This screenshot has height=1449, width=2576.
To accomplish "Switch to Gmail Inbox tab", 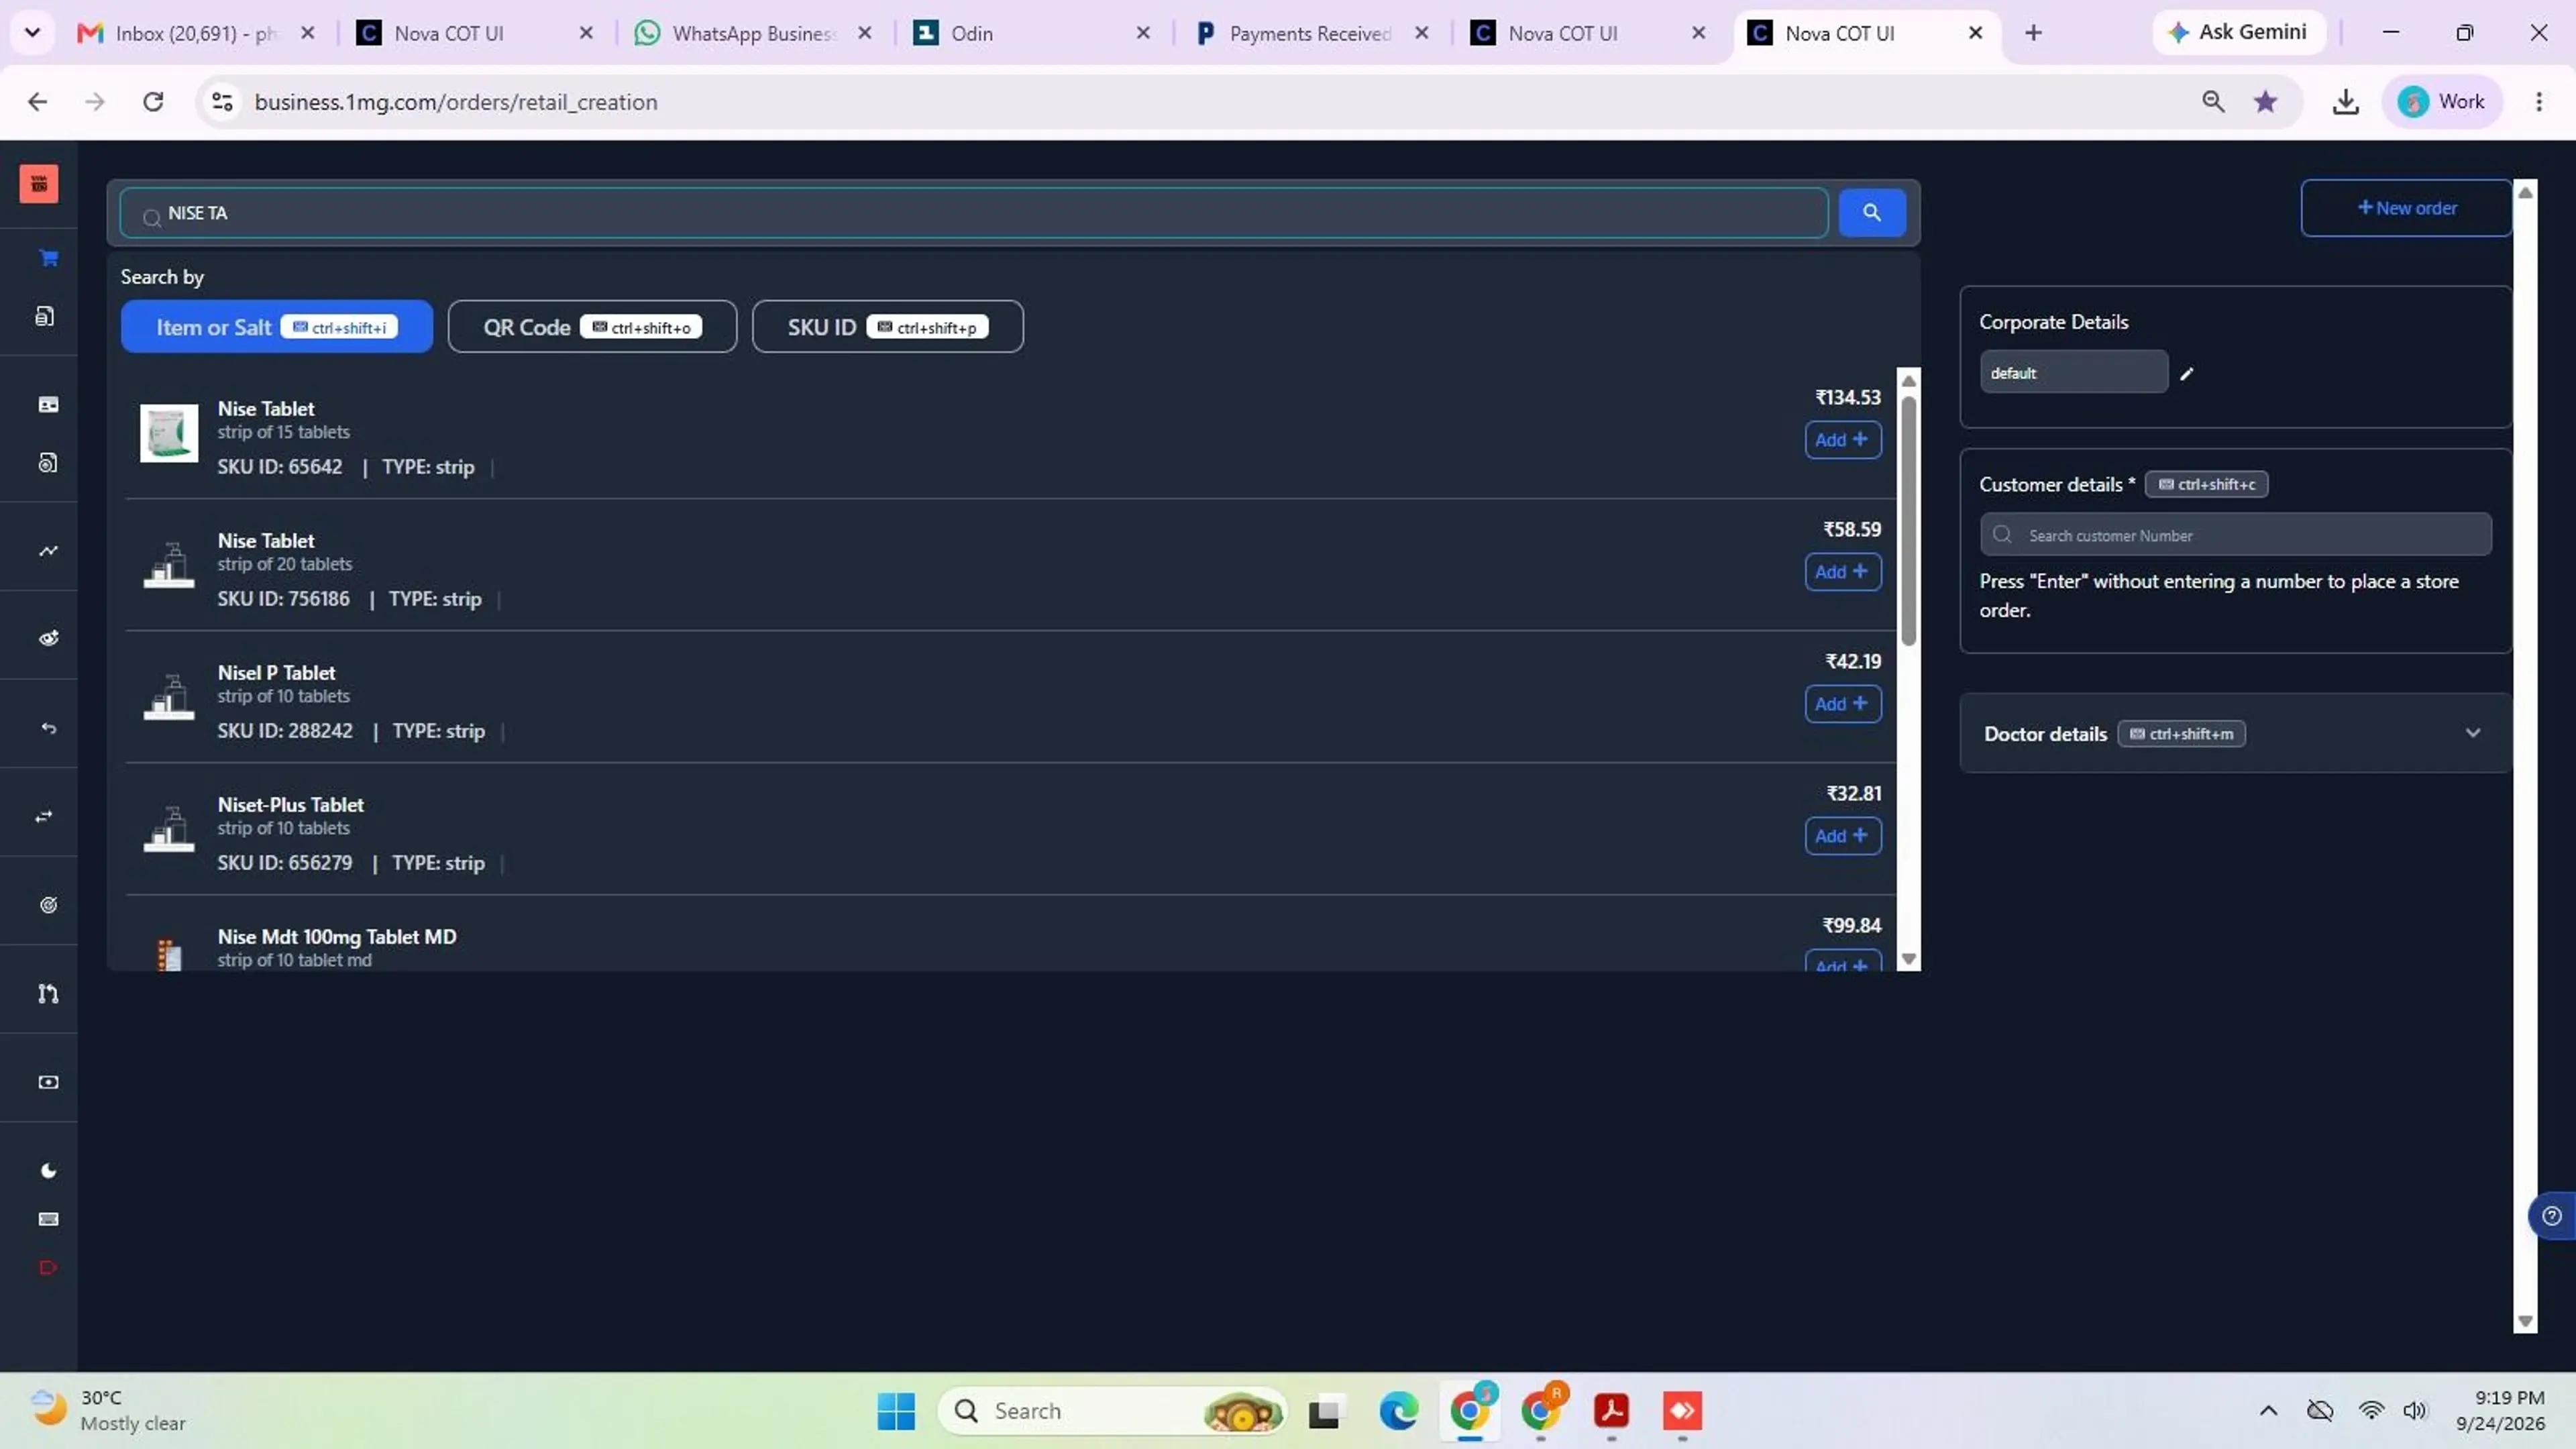I will pyautogui.click(x=196, y=33).
